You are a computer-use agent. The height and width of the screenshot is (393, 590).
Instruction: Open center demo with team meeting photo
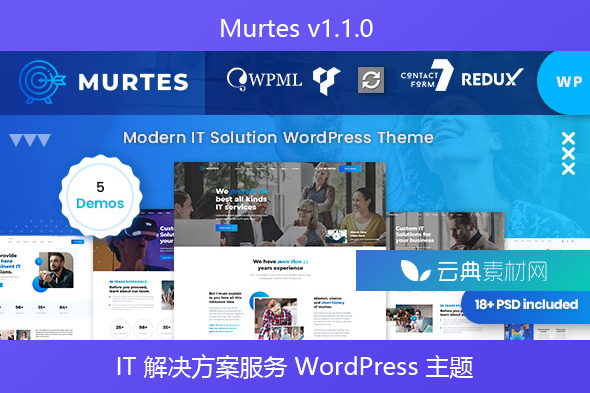coord(280,251)
